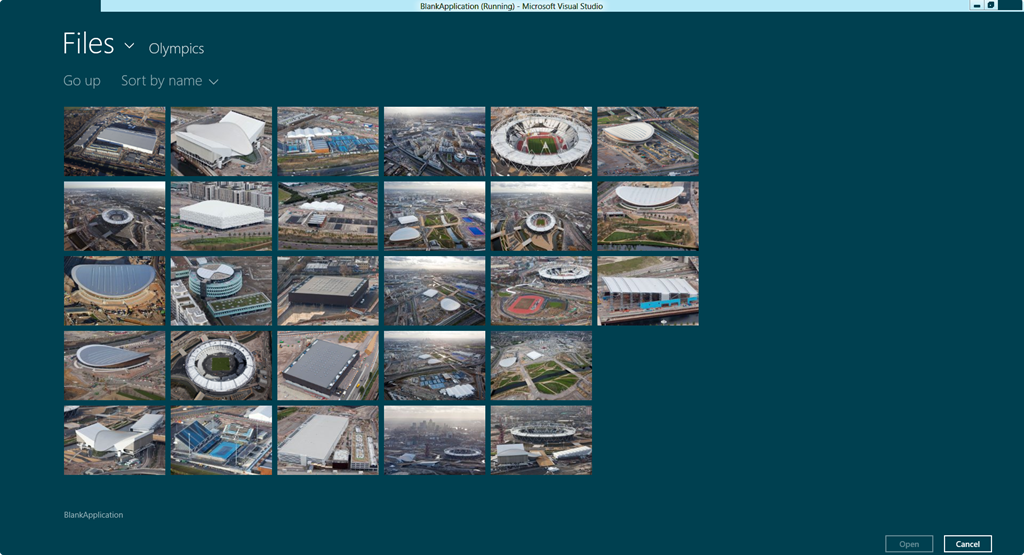Select the photo showing the red running track
The width and height of the screenshot is (1024, 555).
pos(541,291)
